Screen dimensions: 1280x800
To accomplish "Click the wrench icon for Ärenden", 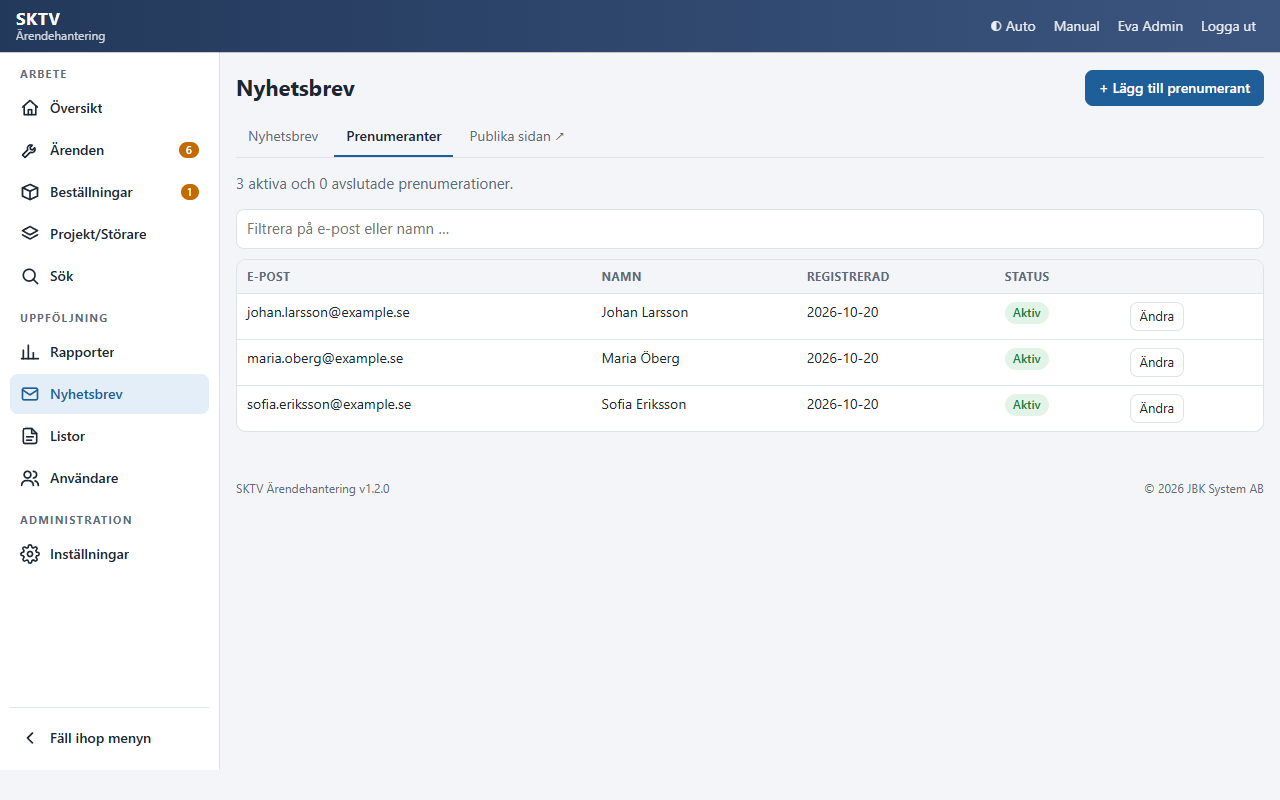I will 30,150.
